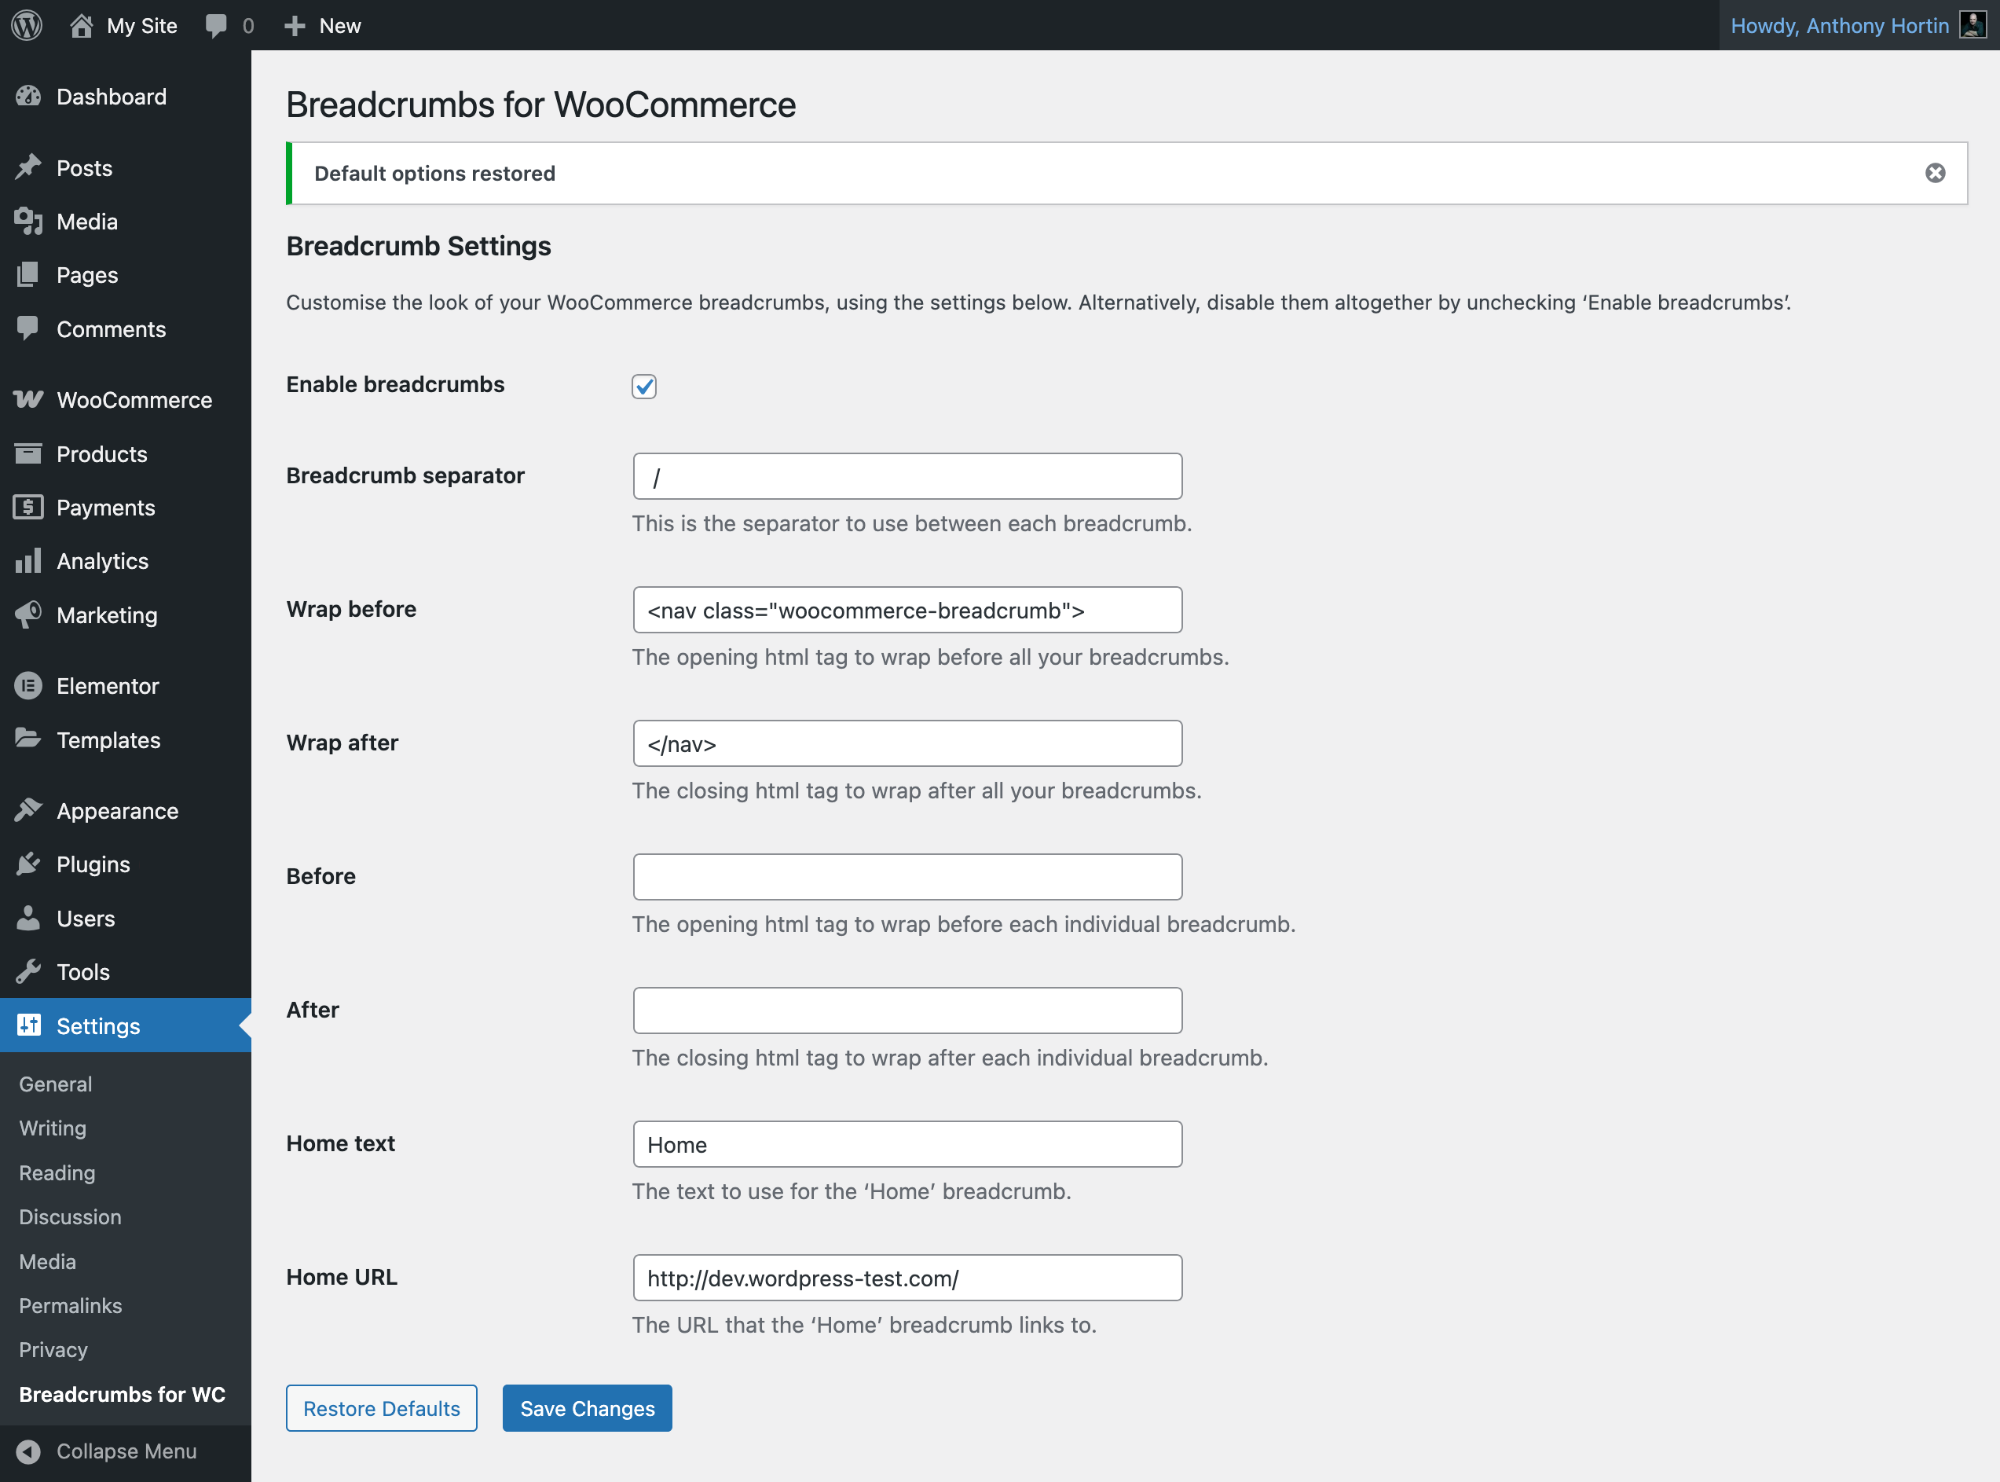This screenshot has height=1482, width=2000.
Task: Open Elementor via its sidebar icon
Action: click(29, 685)
